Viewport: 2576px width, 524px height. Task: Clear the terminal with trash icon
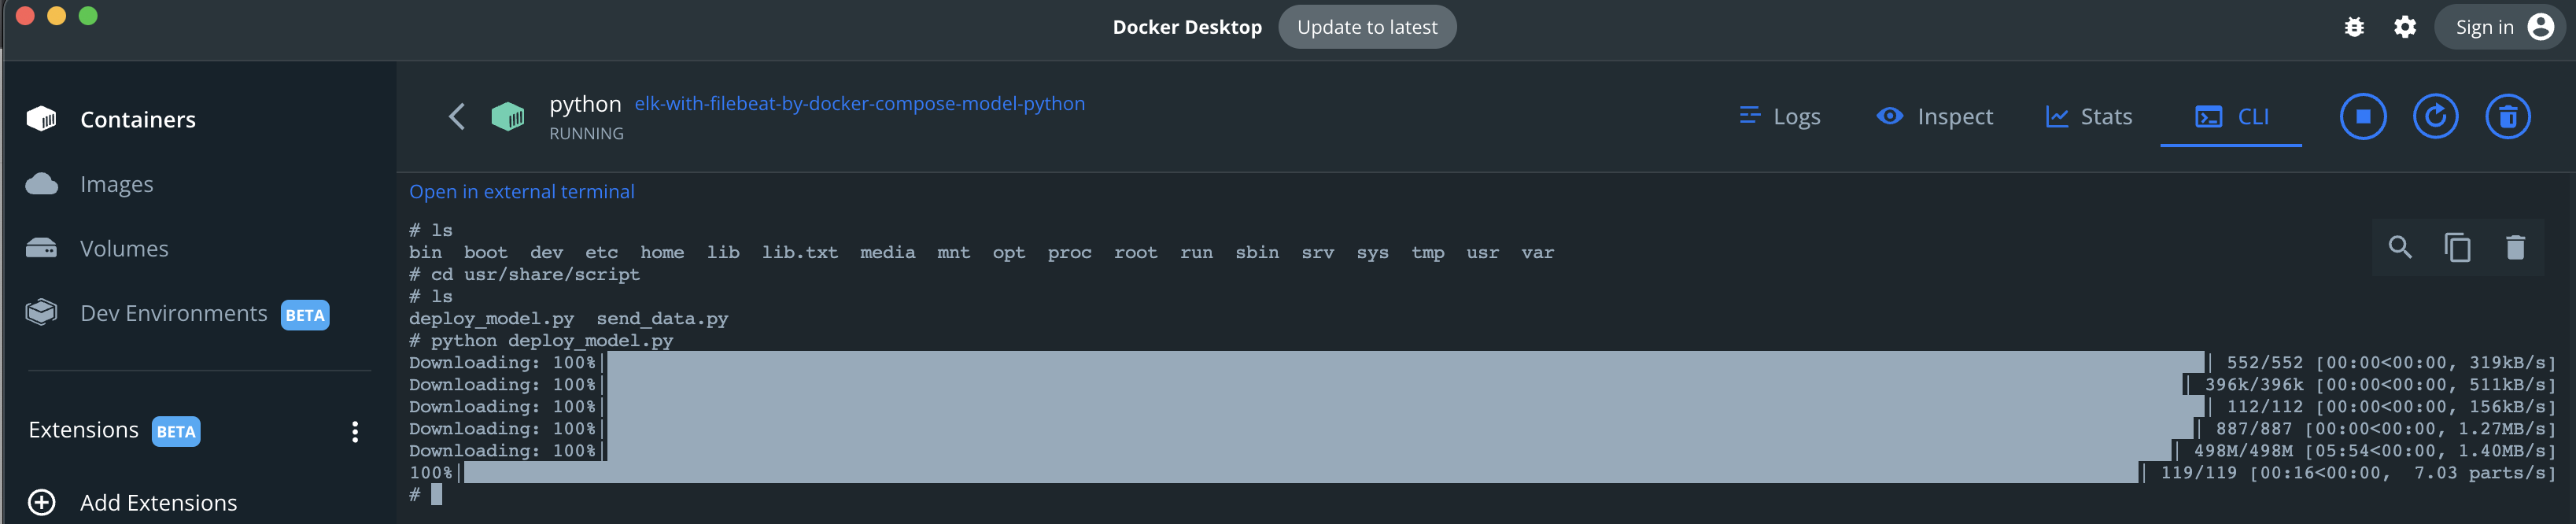[x=2515, y=247]
